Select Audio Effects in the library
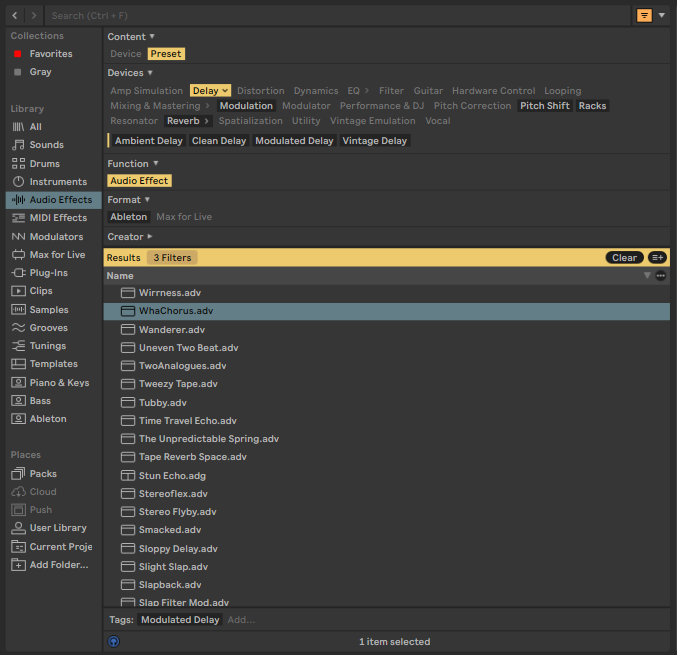 54,200
